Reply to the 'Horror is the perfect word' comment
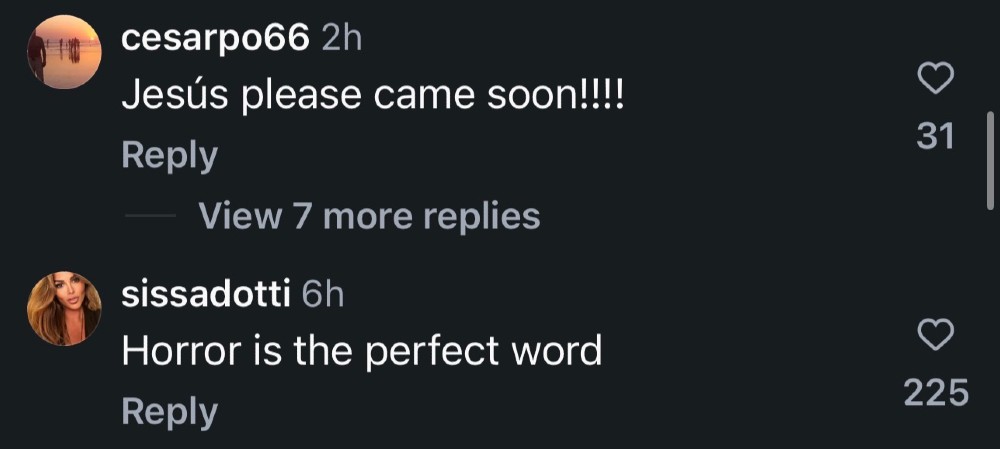Image resolution: width=1000 pixels, height=449 pixels. (x=170, y=413)
